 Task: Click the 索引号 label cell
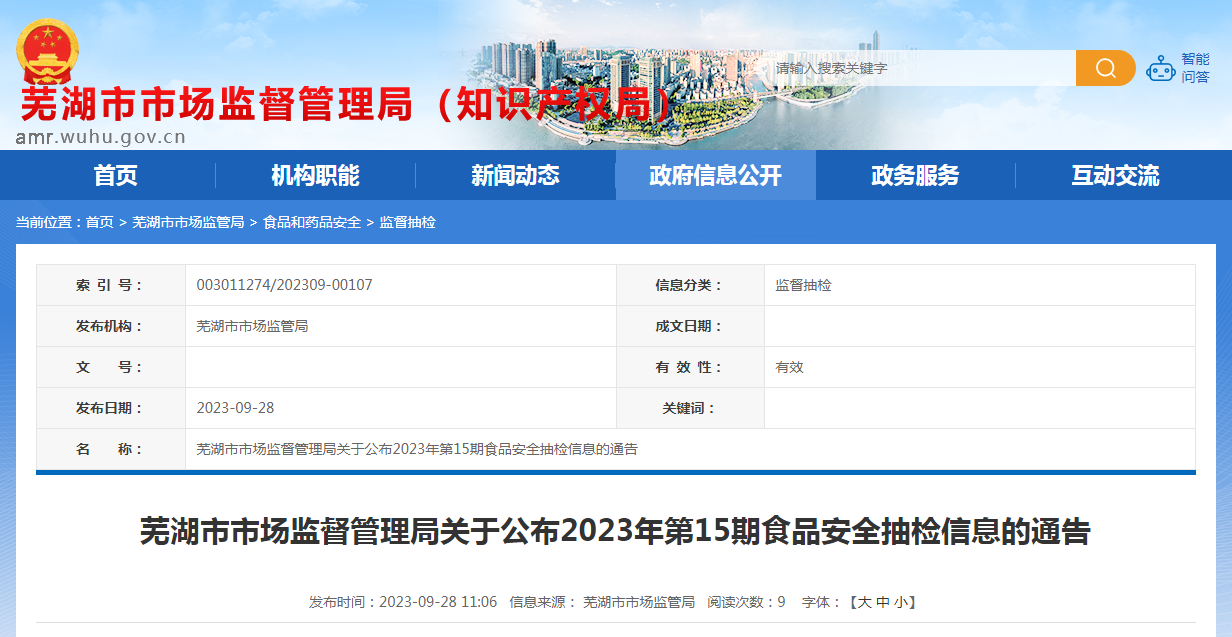coord(111,285)
